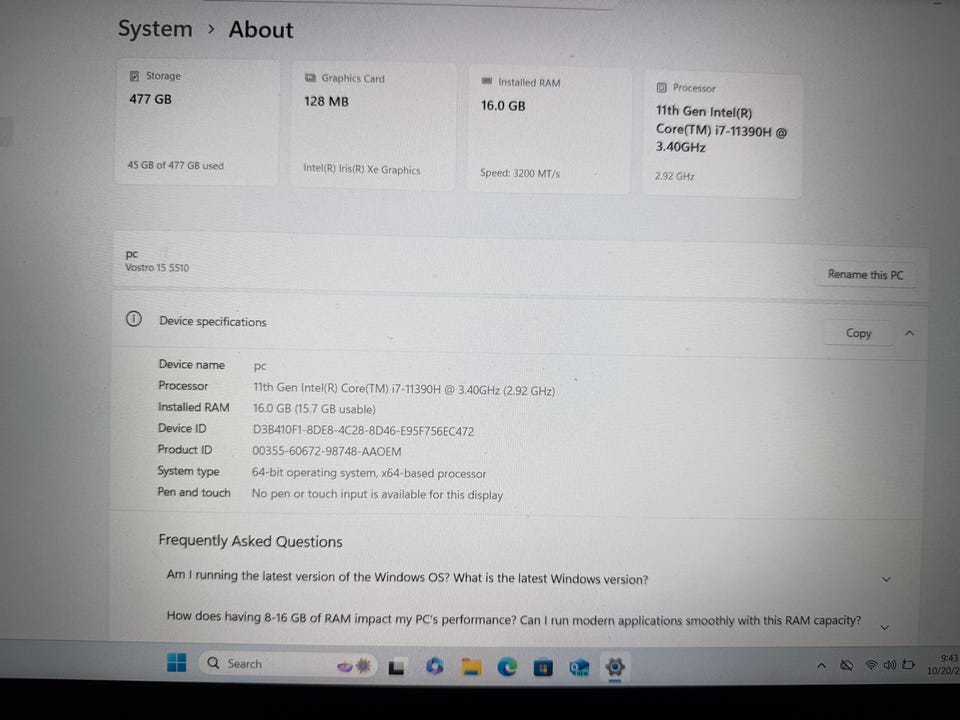
Task: Open the Processor info card
Action: pyautogui.click(x=722, y=134)
